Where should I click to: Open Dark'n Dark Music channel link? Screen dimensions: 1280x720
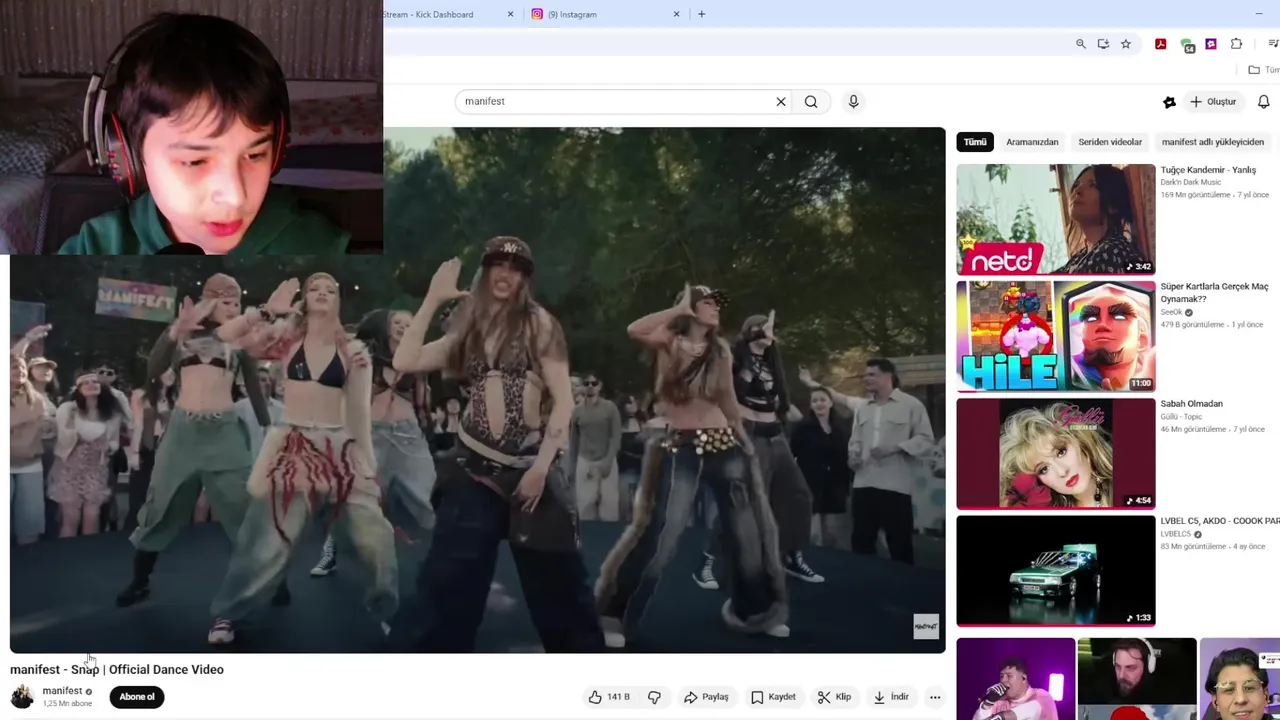click(1190, 182)
